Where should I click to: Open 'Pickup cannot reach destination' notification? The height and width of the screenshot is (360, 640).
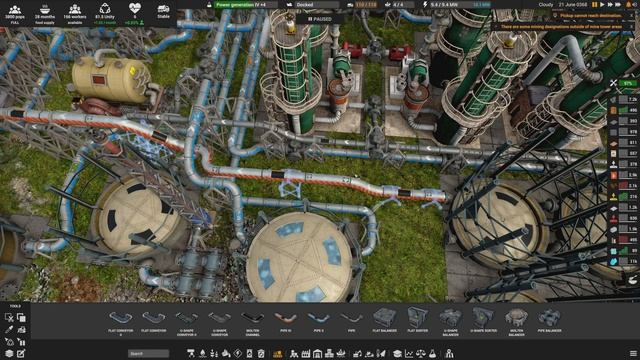(x=591, y=16)
